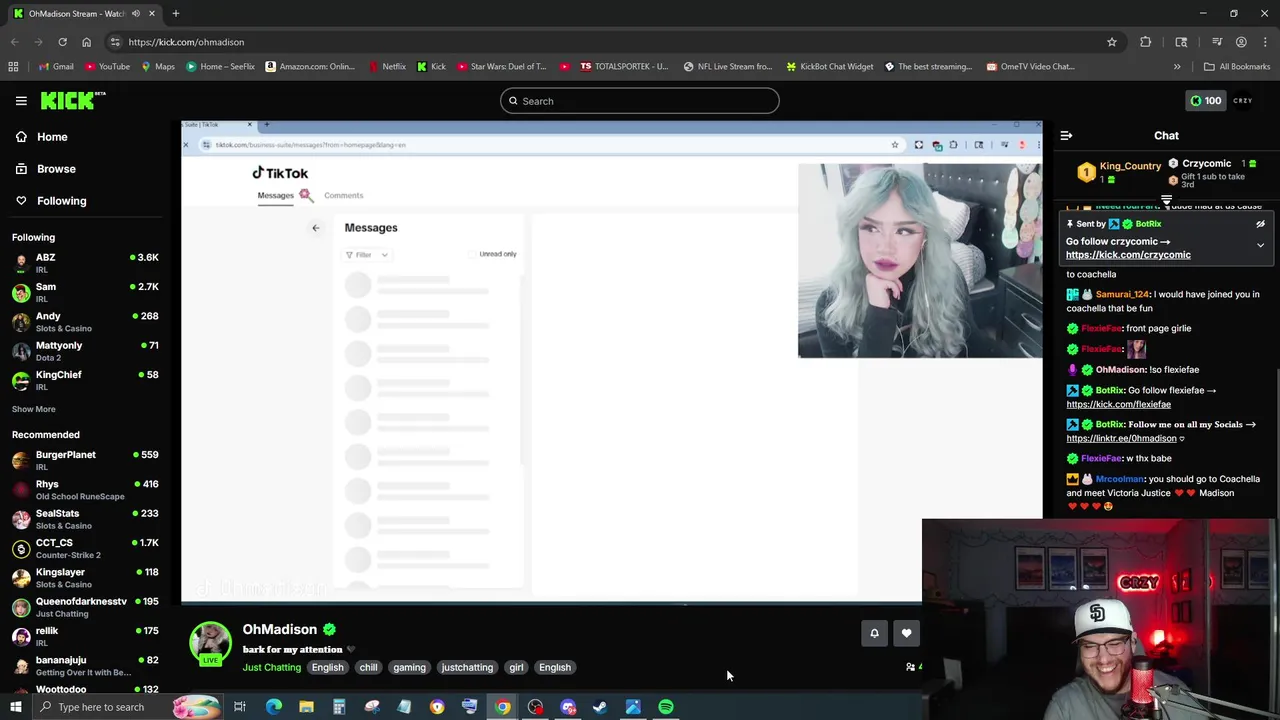Viewport: 1280px width, 720px height.
Task: Open Kingslayer recommended channel
Action: [85, 578]
